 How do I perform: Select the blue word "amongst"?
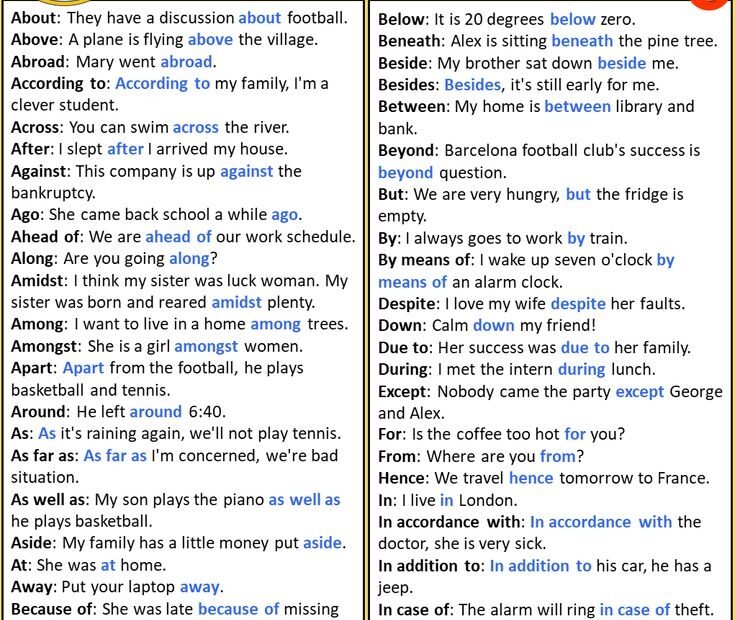pos(206,346)
